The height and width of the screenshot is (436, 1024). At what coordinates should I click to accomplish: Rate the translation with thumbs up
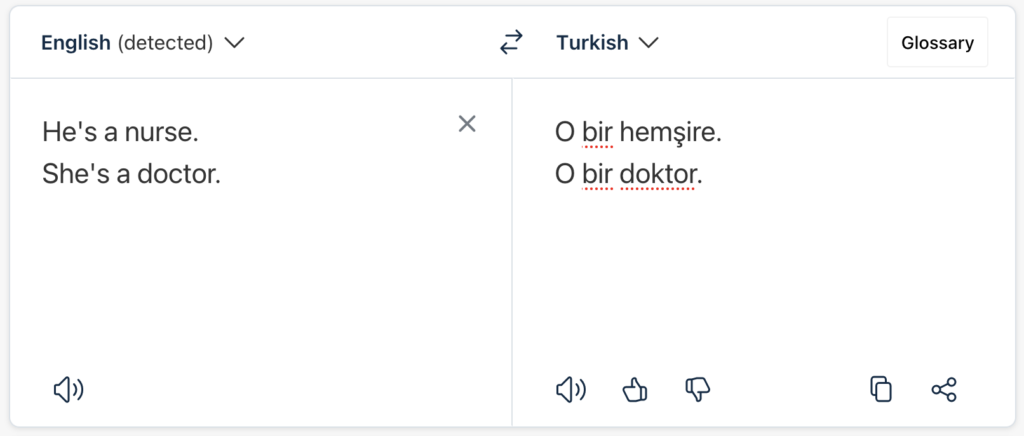[x=634, y=389]
